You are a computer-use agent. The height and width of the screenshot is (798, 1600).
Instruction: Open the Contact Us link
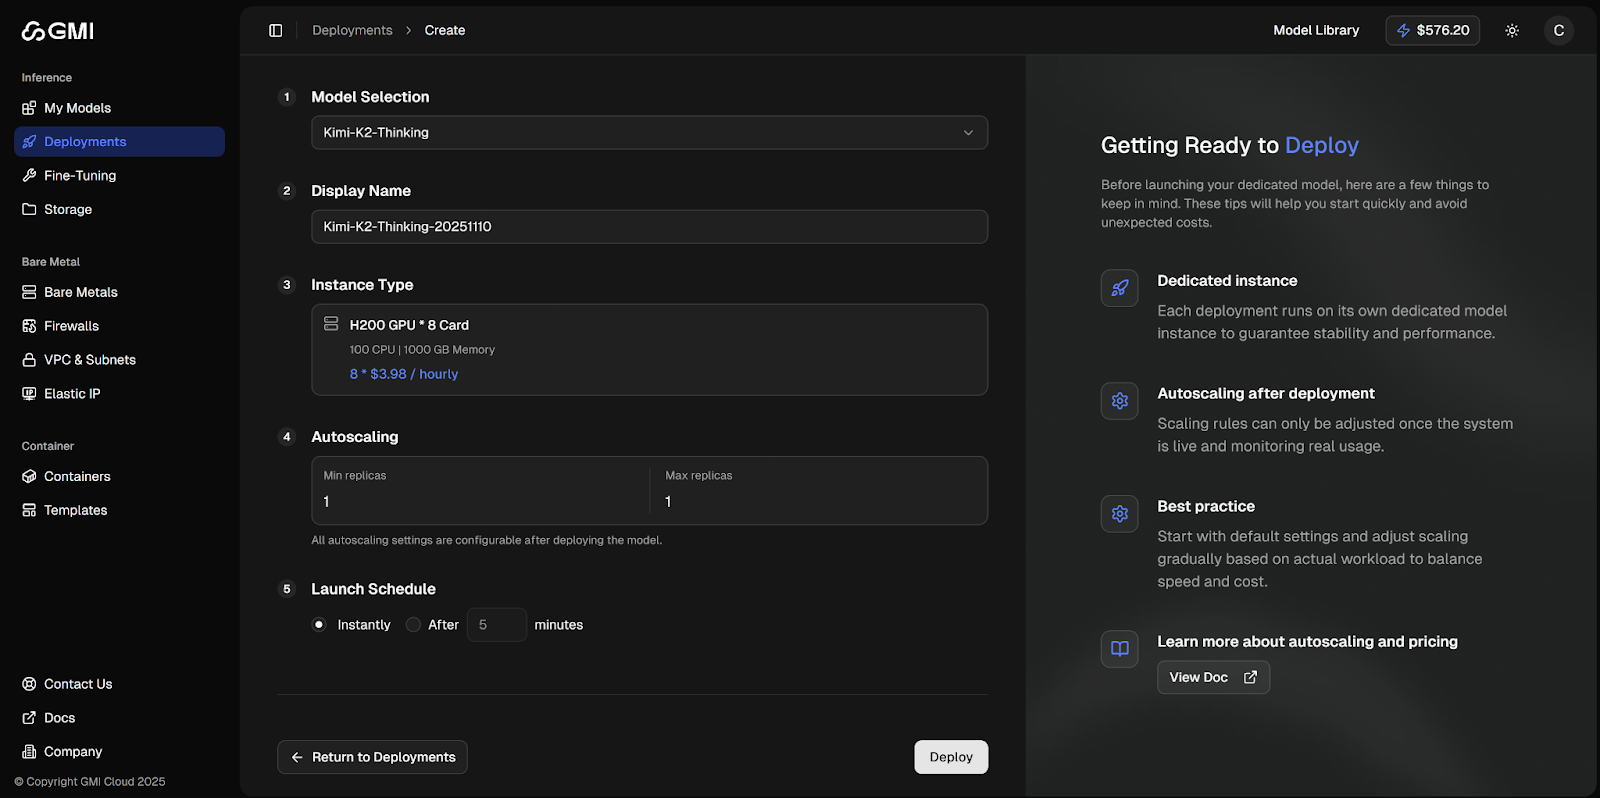click(x=119, y=685)
